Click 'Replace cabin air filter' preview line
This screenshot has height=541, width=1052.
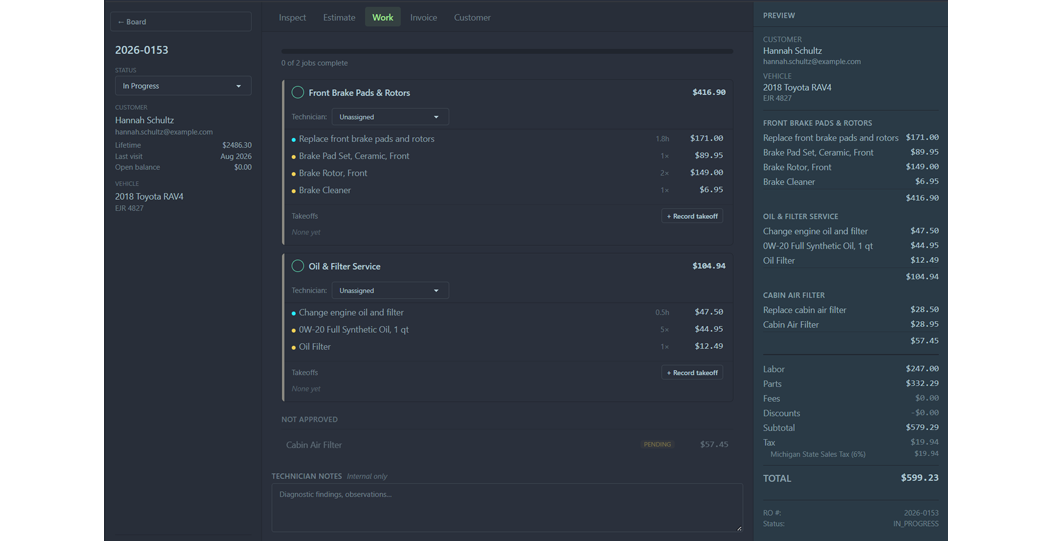pos(851,310)
